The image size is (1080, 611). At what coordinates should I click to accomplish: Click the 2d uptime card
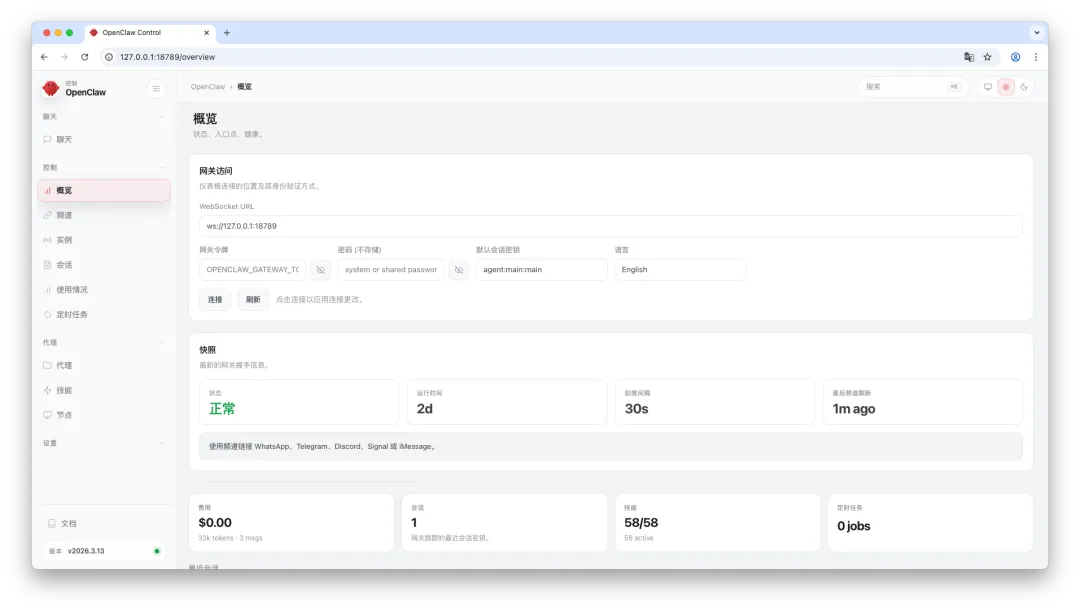pyautogui.click(x=507, y=402)
